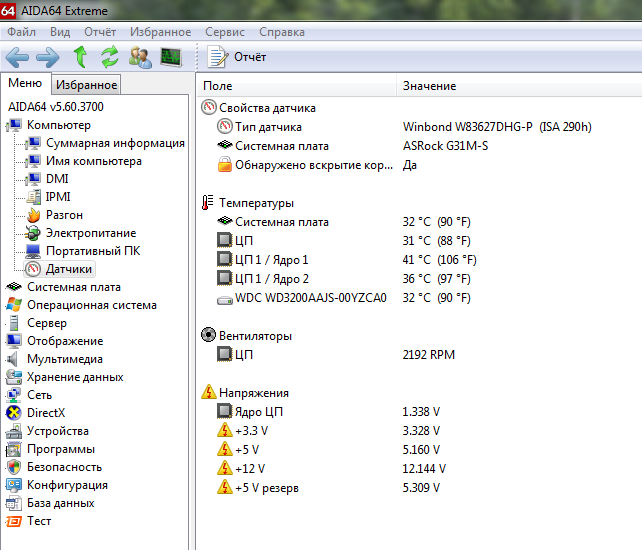This screenshot has width=642, height=550.
Task: Select the +3.3 V voltage row
Action: 242,430
